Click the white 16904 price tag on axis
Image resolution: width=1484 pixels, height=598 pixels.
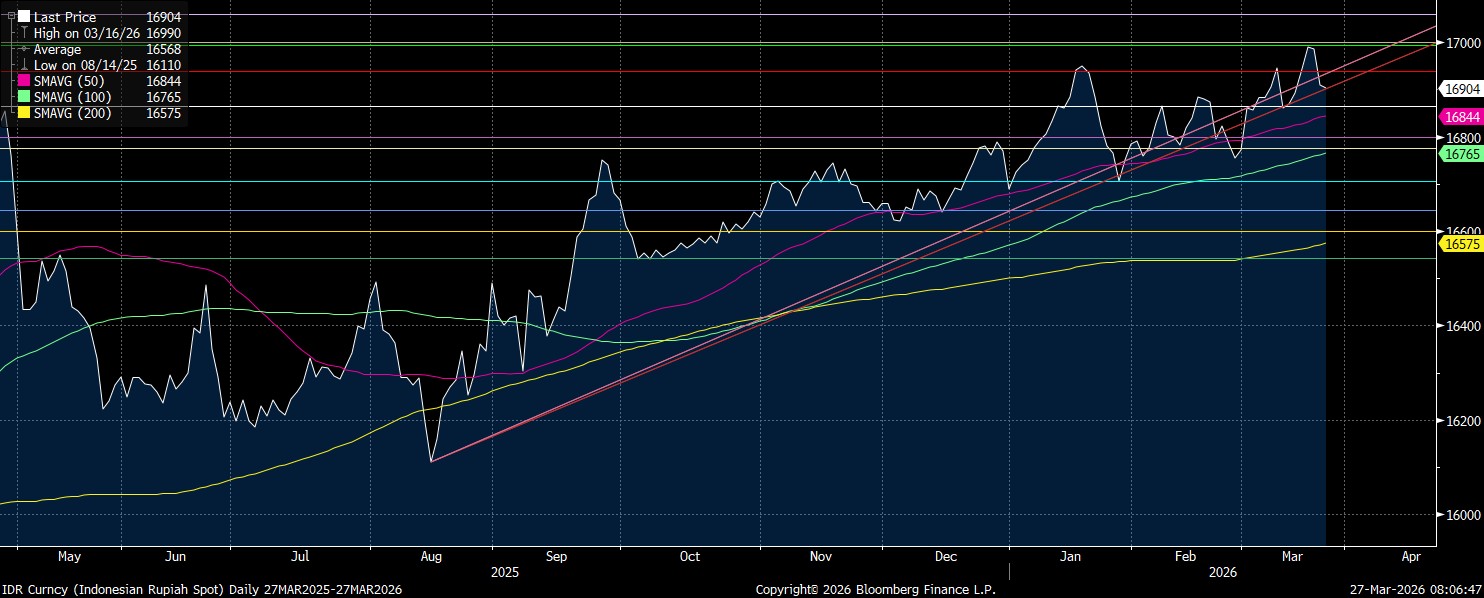[x=1460, y=89]
